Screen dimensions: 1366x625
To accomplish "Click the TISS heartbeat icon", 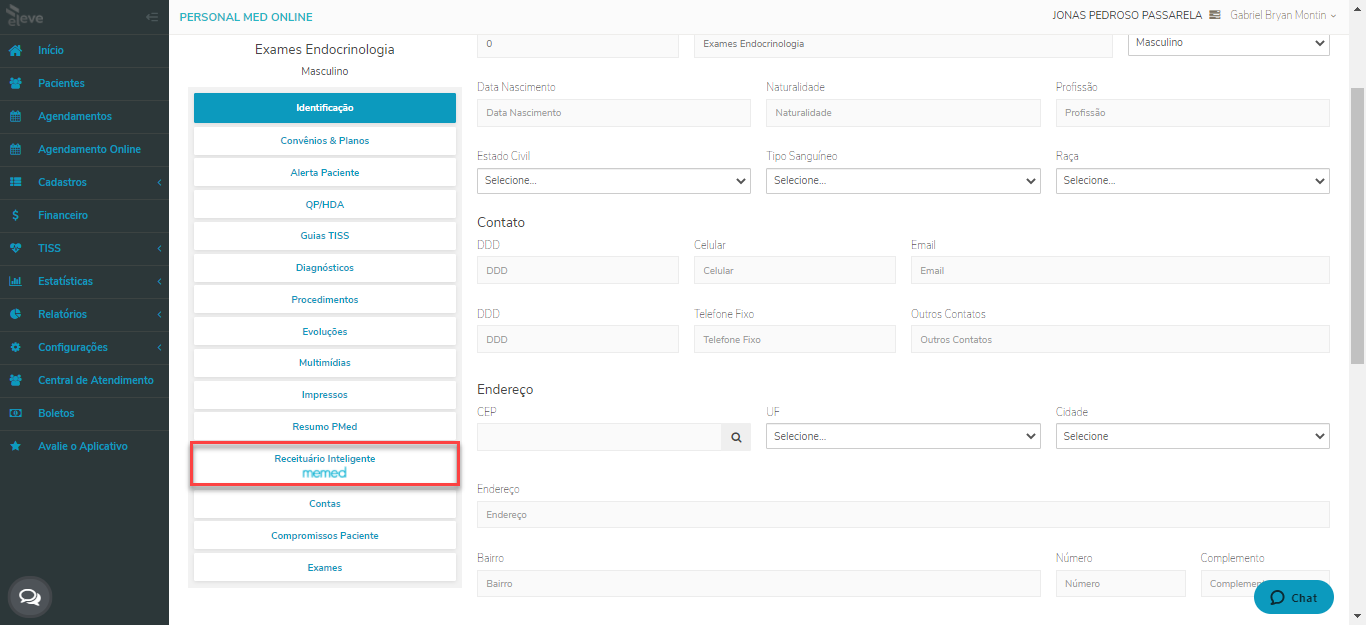I will pyautogui.click(x=15, y=248).
